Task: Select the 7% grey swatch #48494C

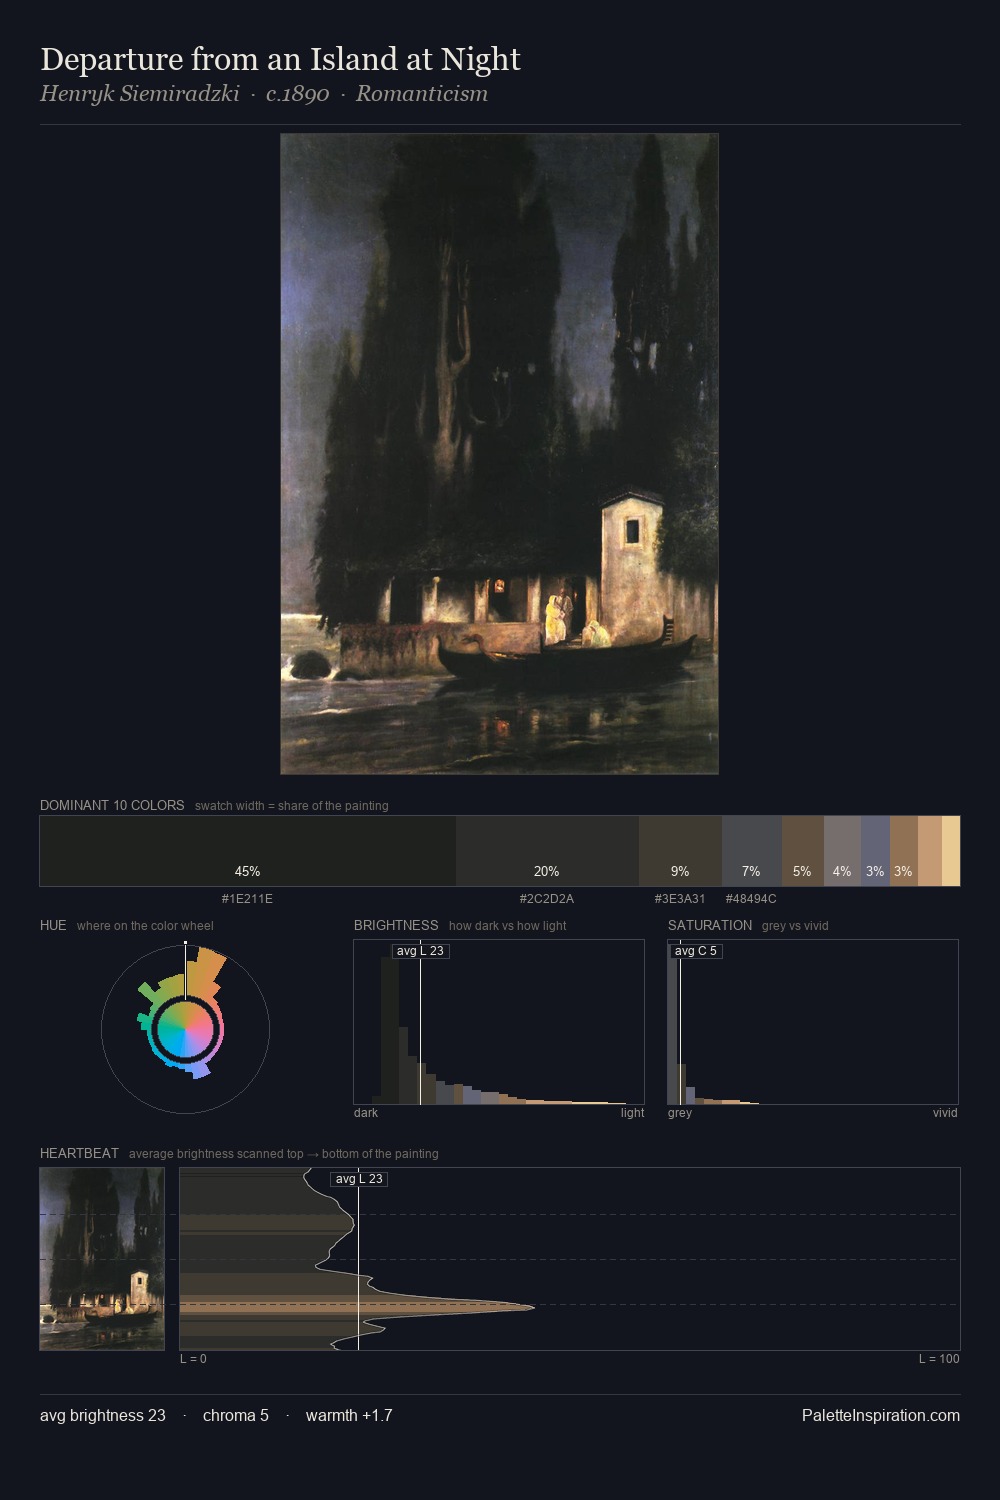Action: click(x=751, y=851)
